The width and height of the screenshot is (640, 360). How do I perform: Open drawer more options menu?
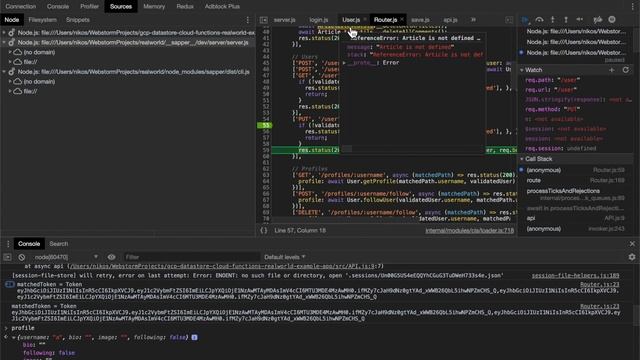(8, 244)
